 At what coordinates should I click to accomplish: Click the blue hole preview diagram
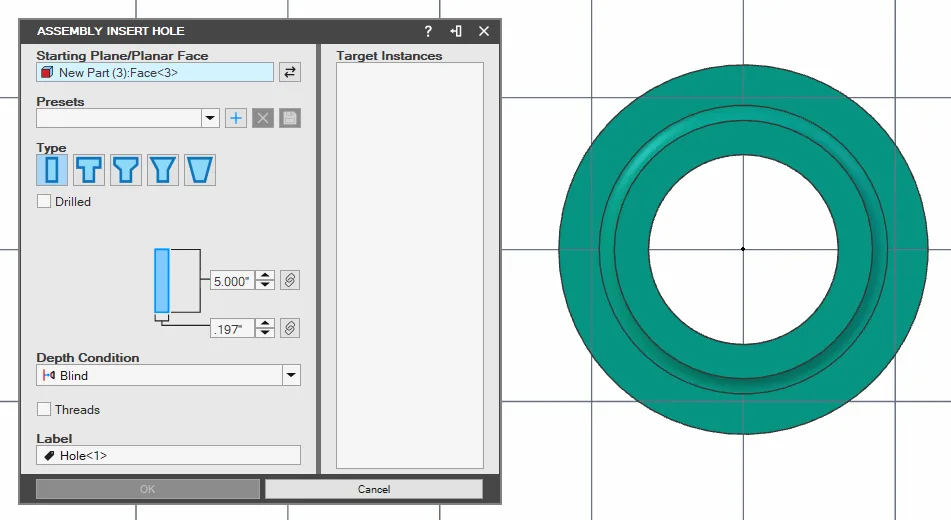click(x=162, y=281)
